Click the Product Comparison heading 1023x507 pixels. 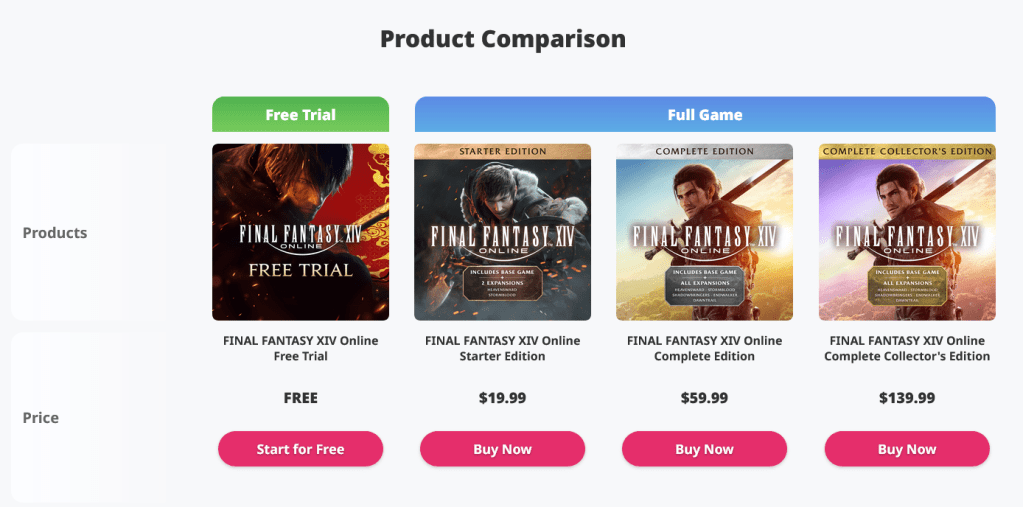(503, 40)
